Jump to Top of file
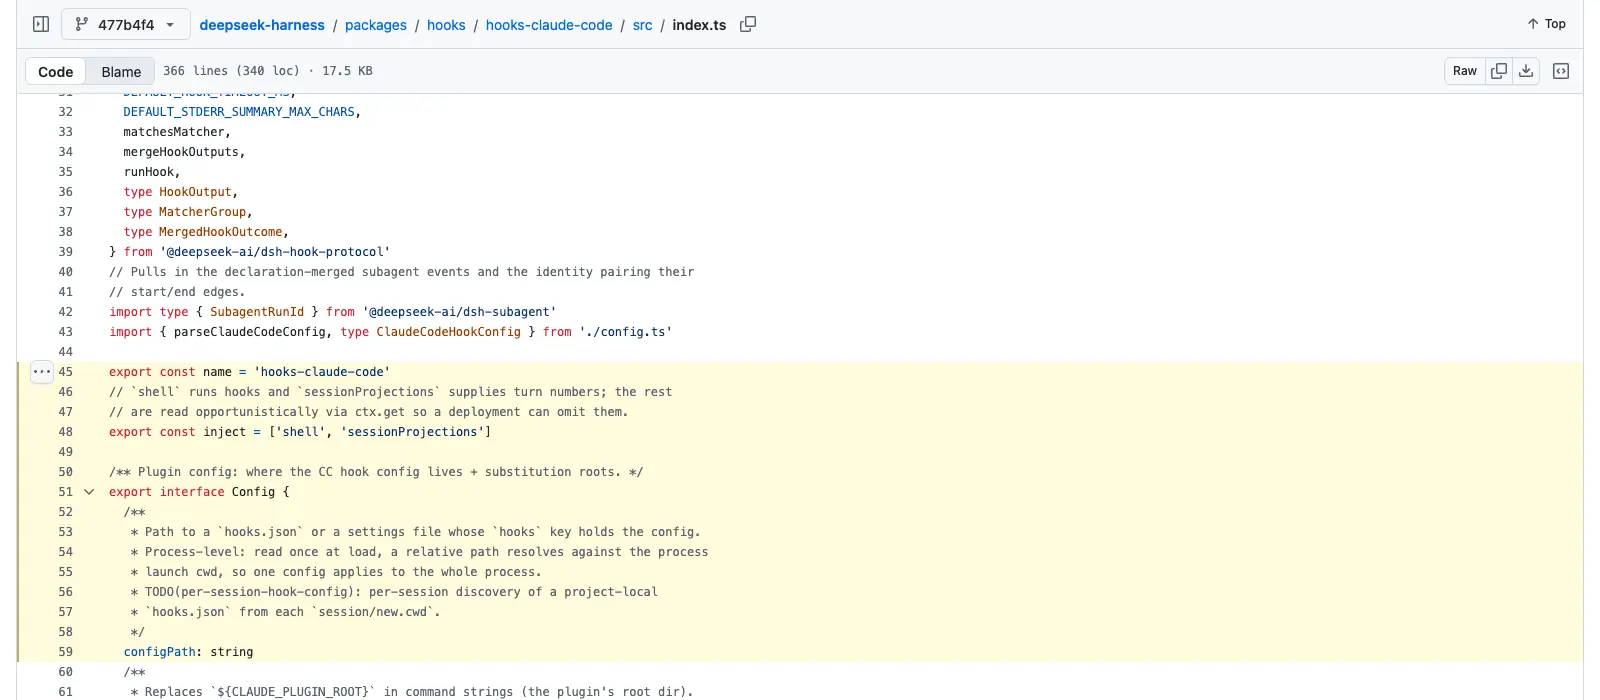This screenshot has width=1600, height=700. (1546, 24)
